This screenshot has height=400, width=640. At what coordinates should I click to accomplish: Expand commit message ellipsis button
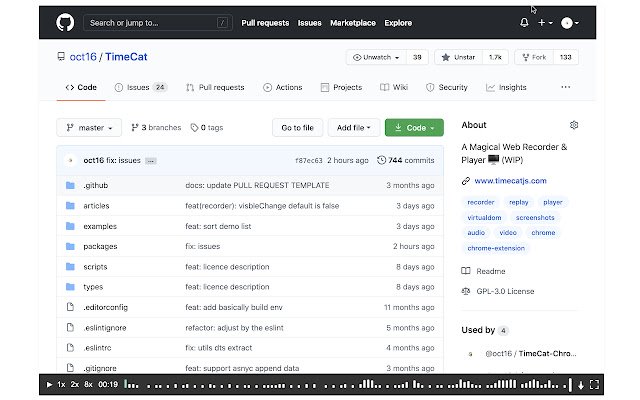(x=151, y=161)
